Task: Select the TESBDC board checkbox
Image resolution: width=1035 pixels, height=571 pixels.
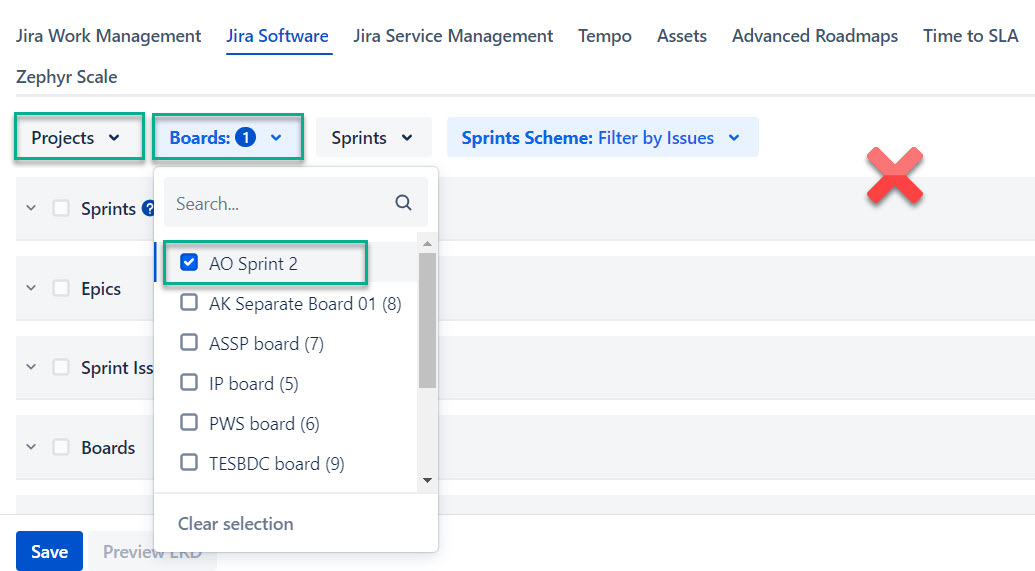Action: coord(189,463)
